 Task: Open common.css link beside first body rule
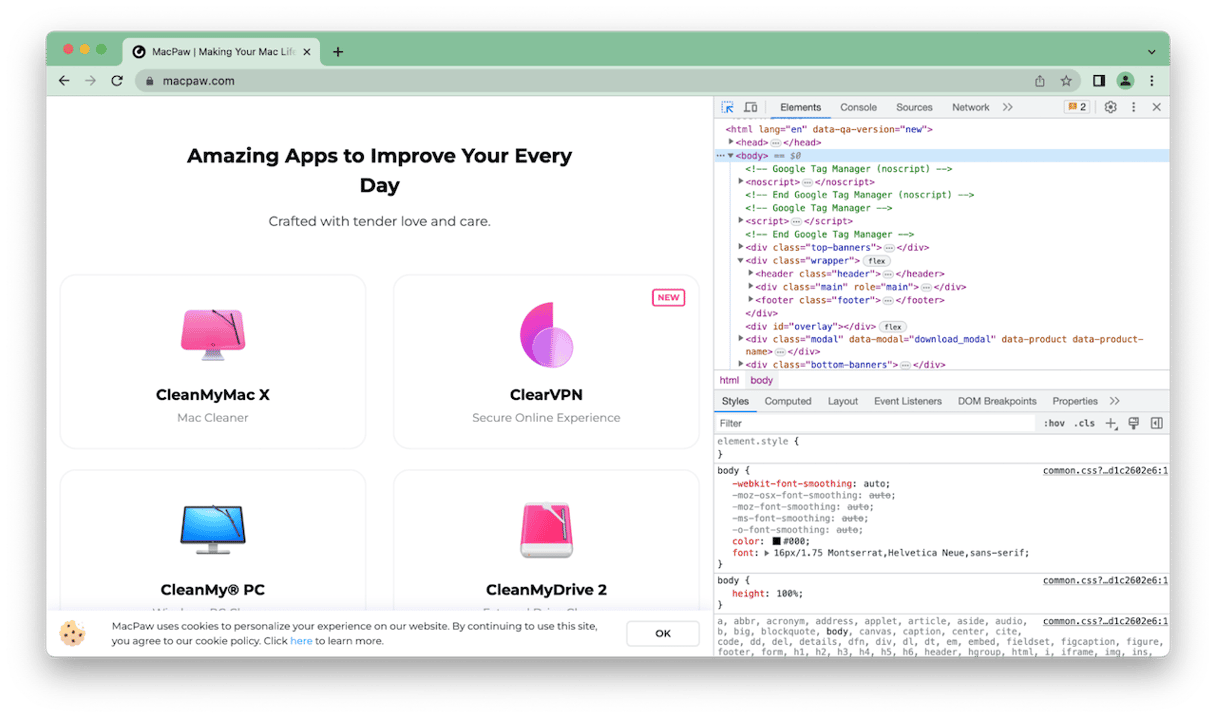[1105, 470]
